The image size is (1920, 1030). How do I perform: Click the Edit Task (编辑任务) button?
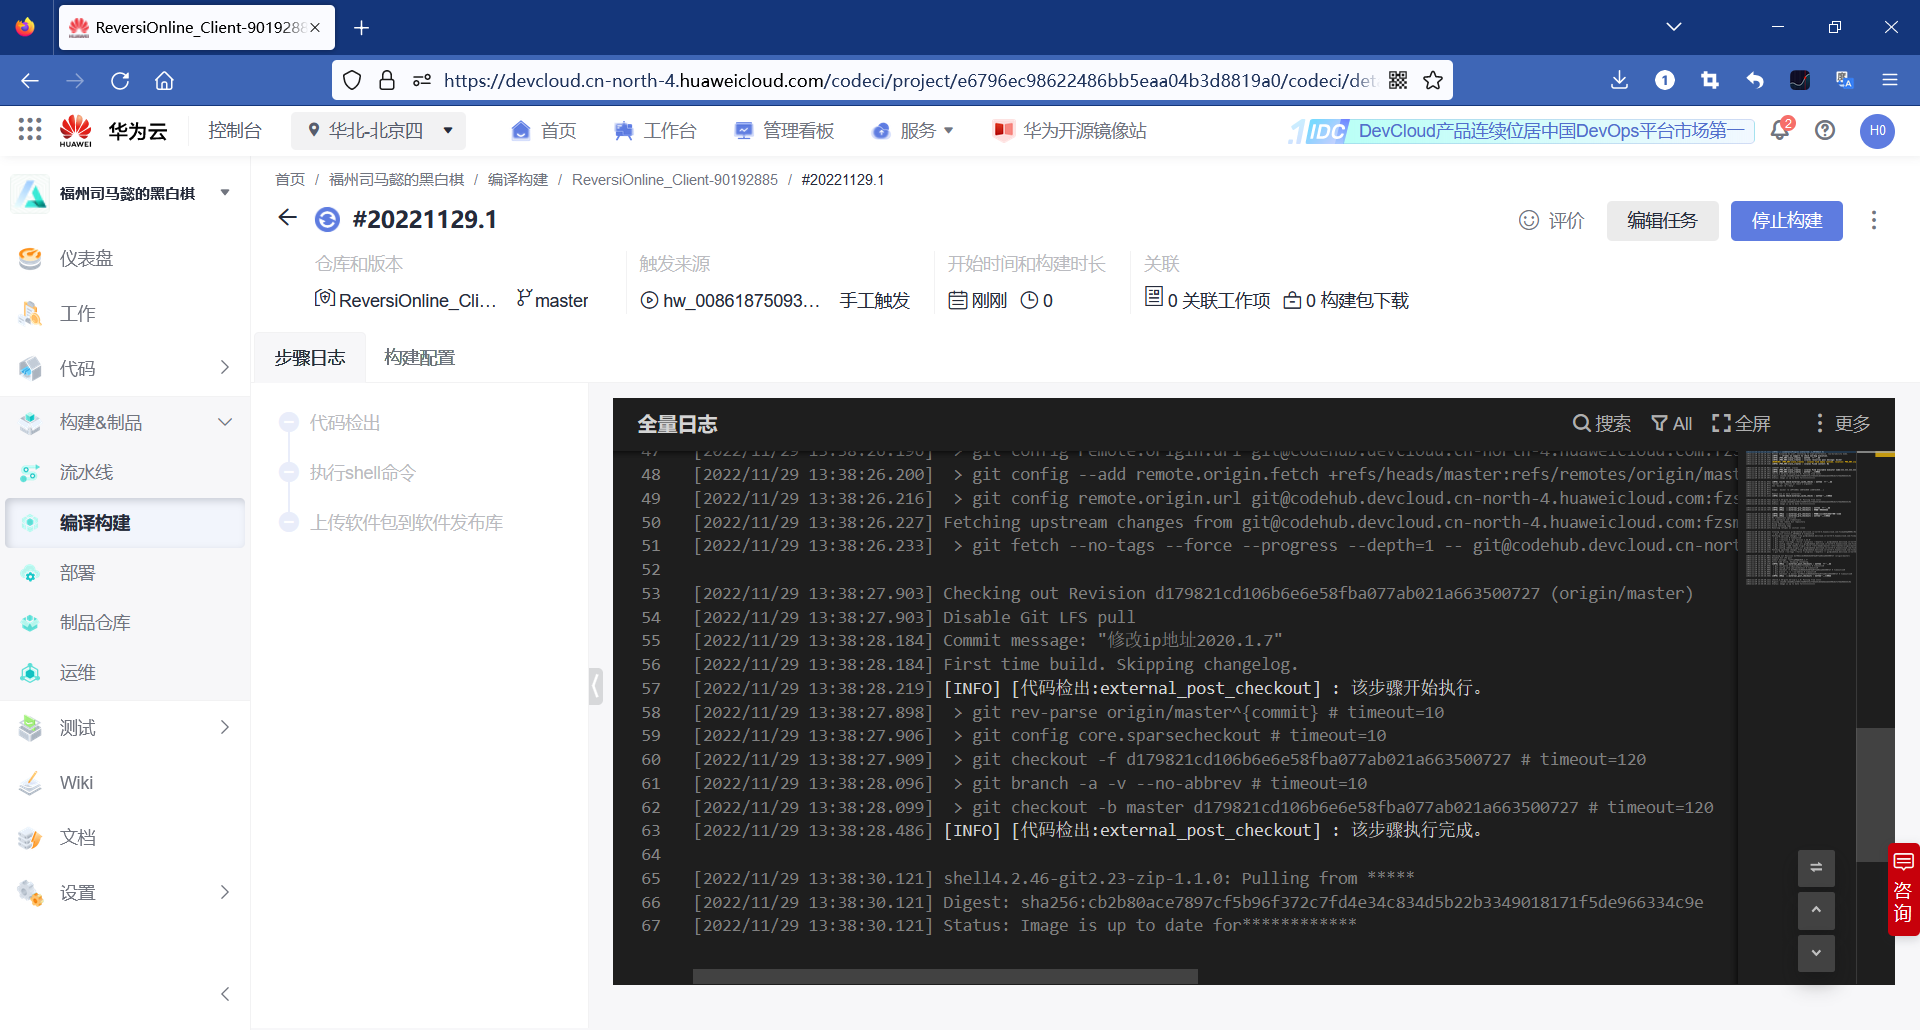[x=1663, y=220]
